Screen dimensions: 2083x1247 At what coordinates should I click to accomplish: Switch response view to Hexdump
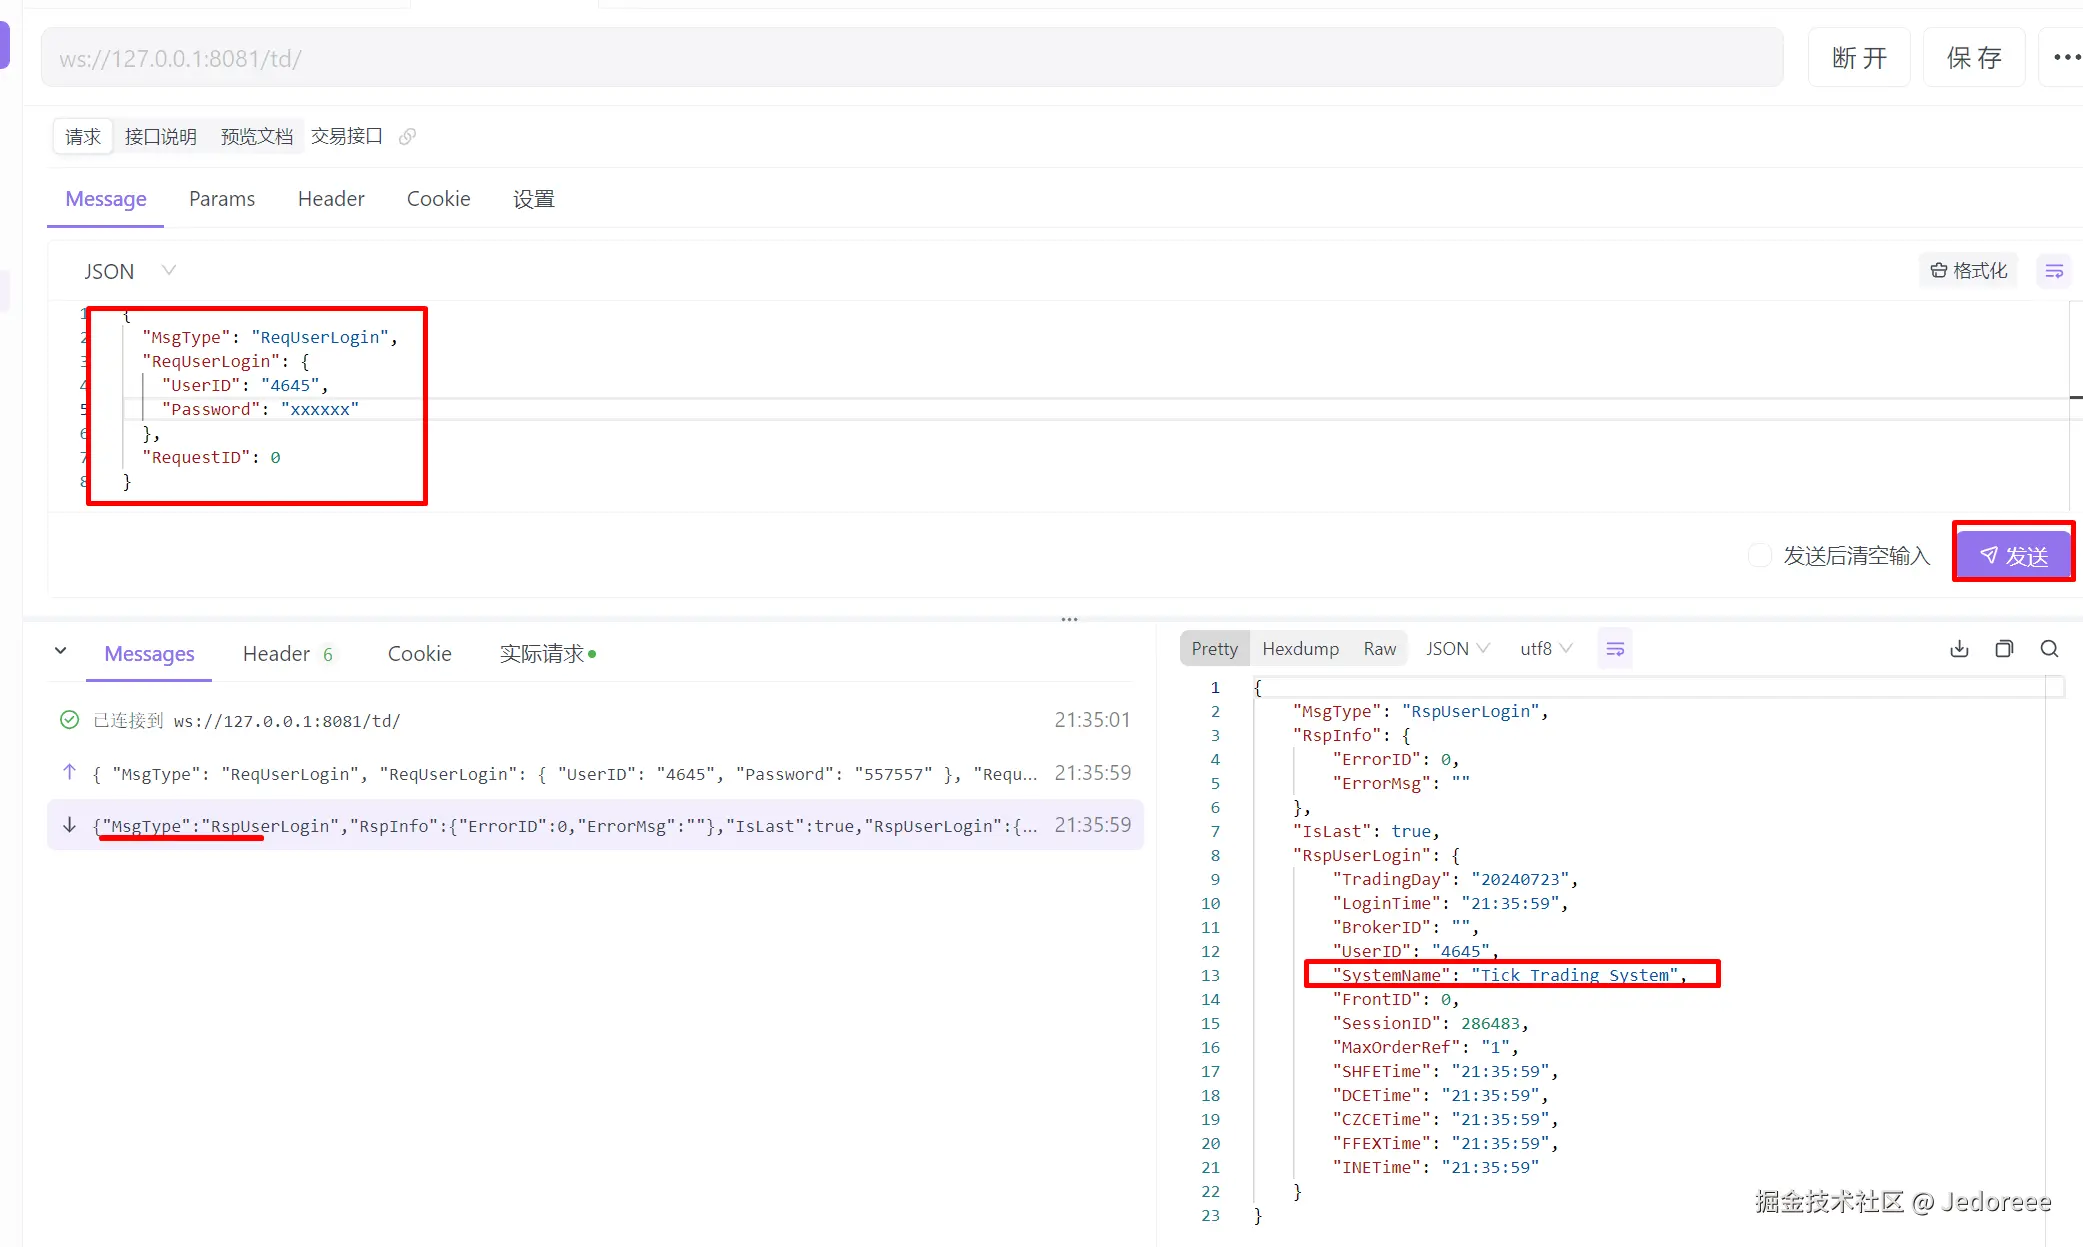[1300, 649]
